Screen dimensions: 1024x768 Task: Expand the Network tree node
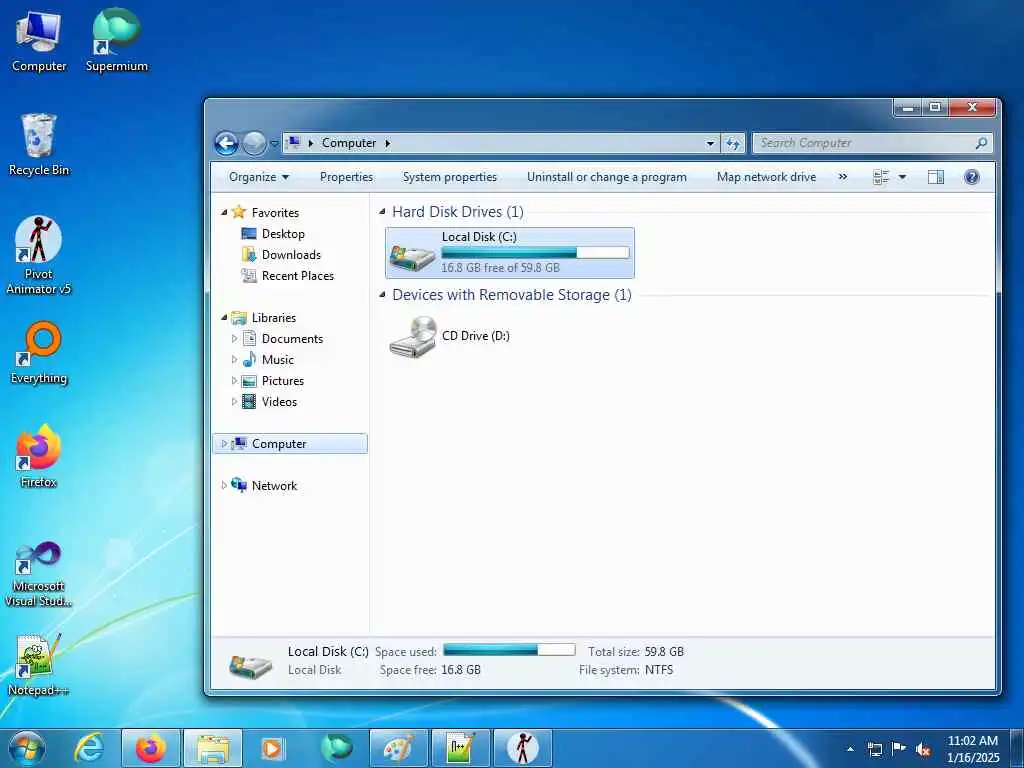click(224, 485)
